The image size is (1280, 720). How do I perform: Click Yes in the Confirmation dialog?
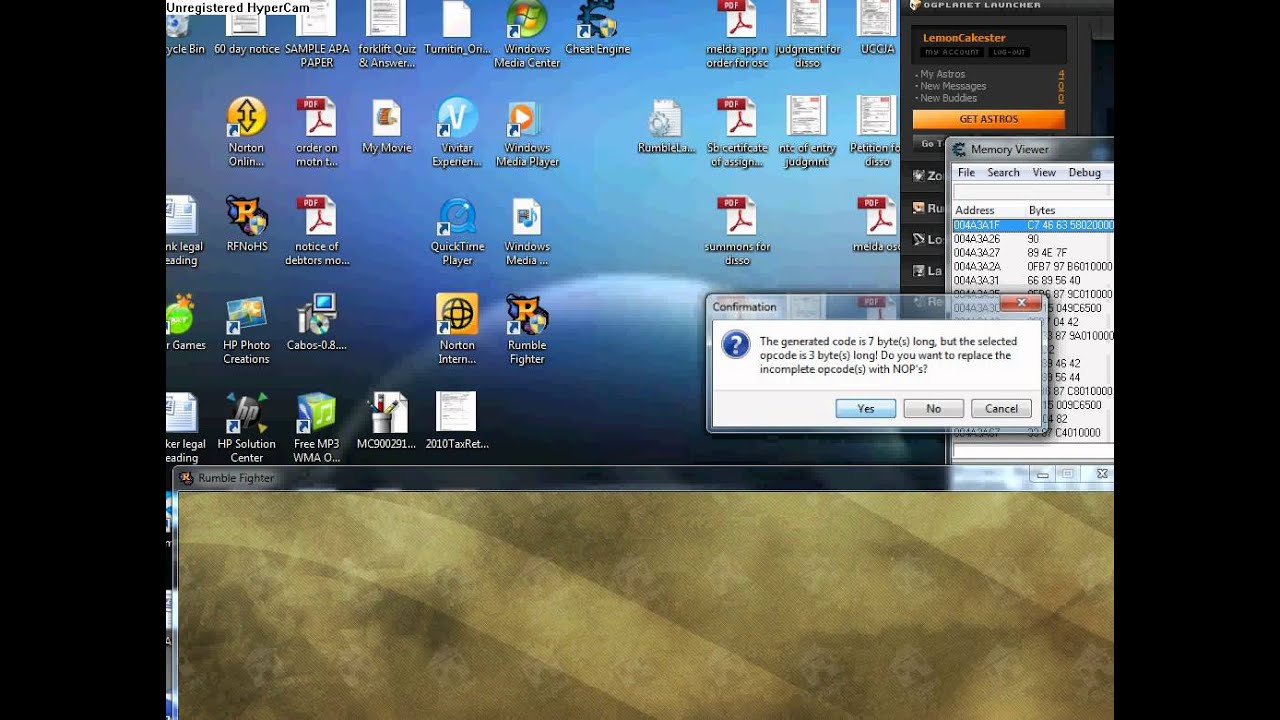pos(866,408)
